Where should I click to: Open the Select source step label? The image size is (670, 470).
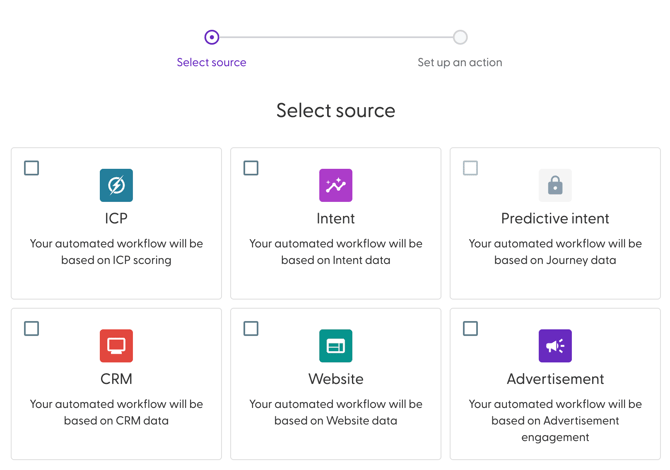211,62
